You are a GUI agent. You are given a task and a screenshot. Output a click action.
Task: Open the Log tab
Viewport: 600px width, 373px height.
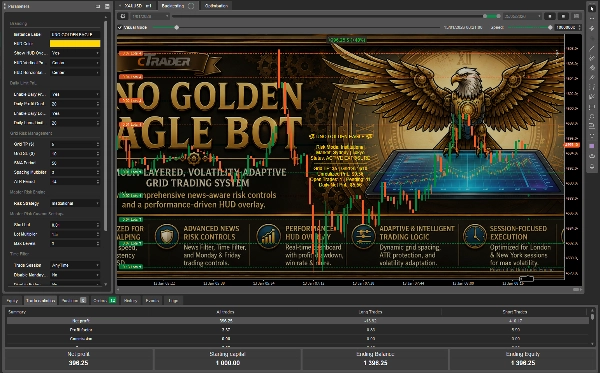[x=173, y=300]
